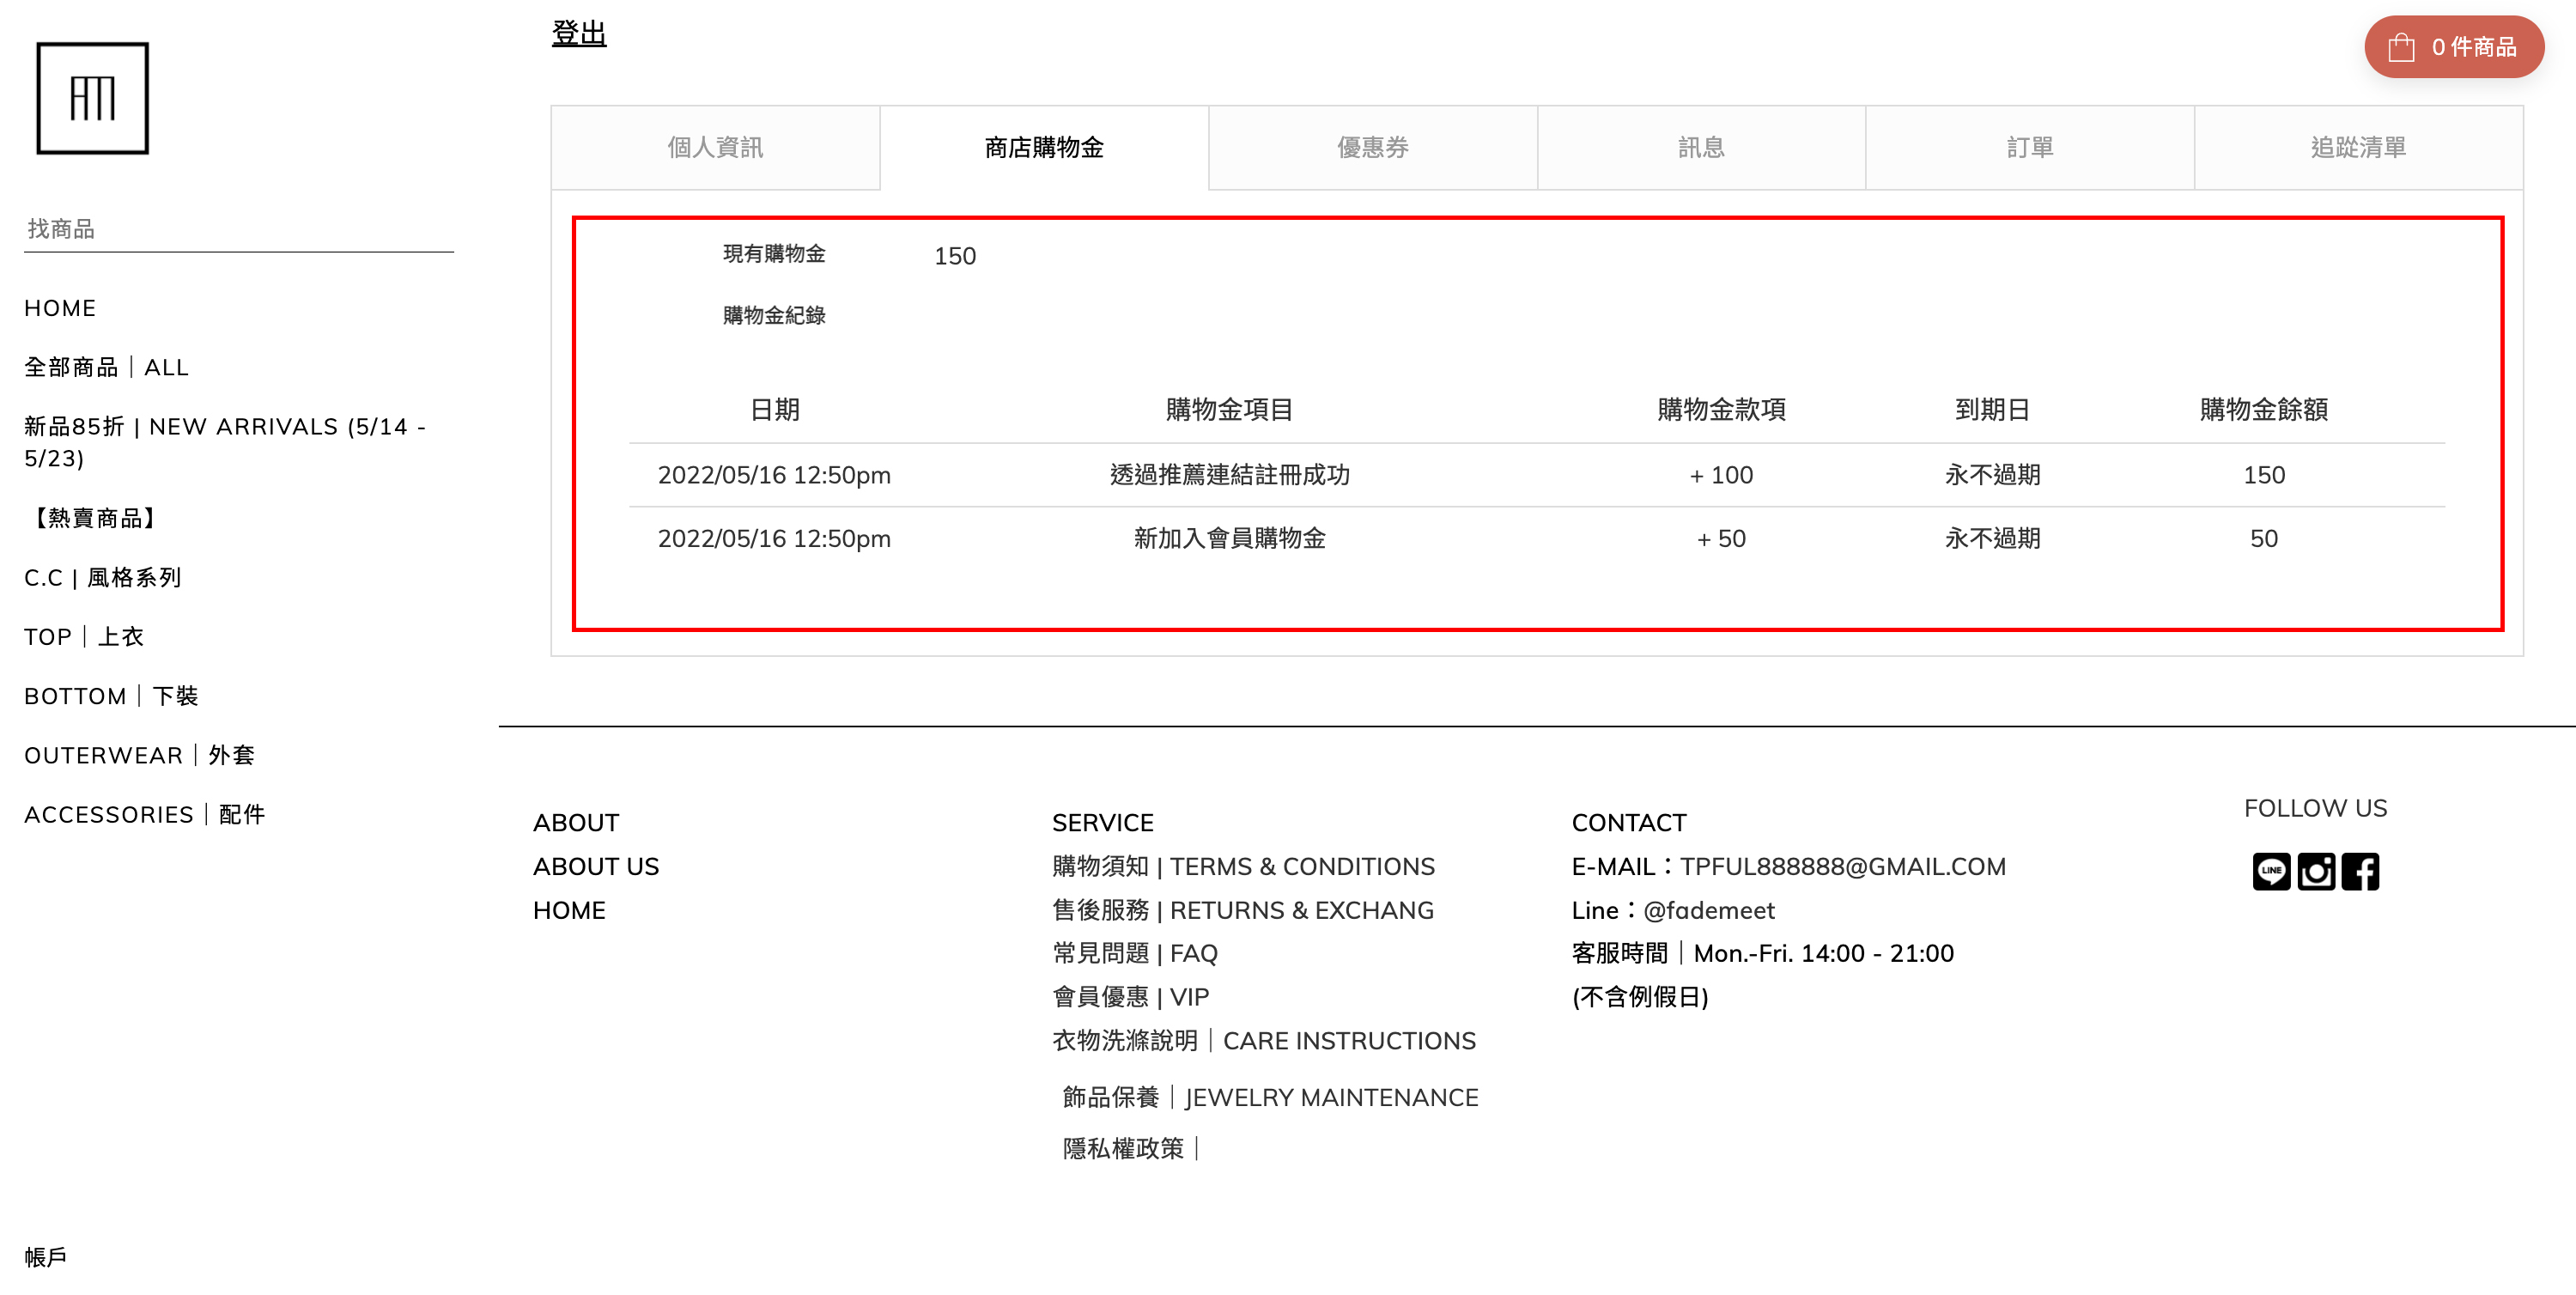The width and height of the screenshot is (2576, 1295).
Task: Open the 訊息 tab
Action: click(1701, 148)
